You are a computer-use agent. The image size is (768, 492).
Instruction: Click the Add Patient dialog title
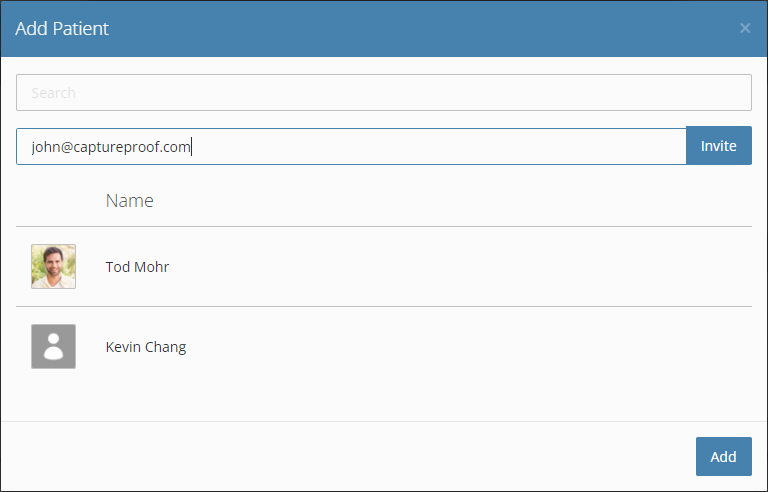coord(62,28)
